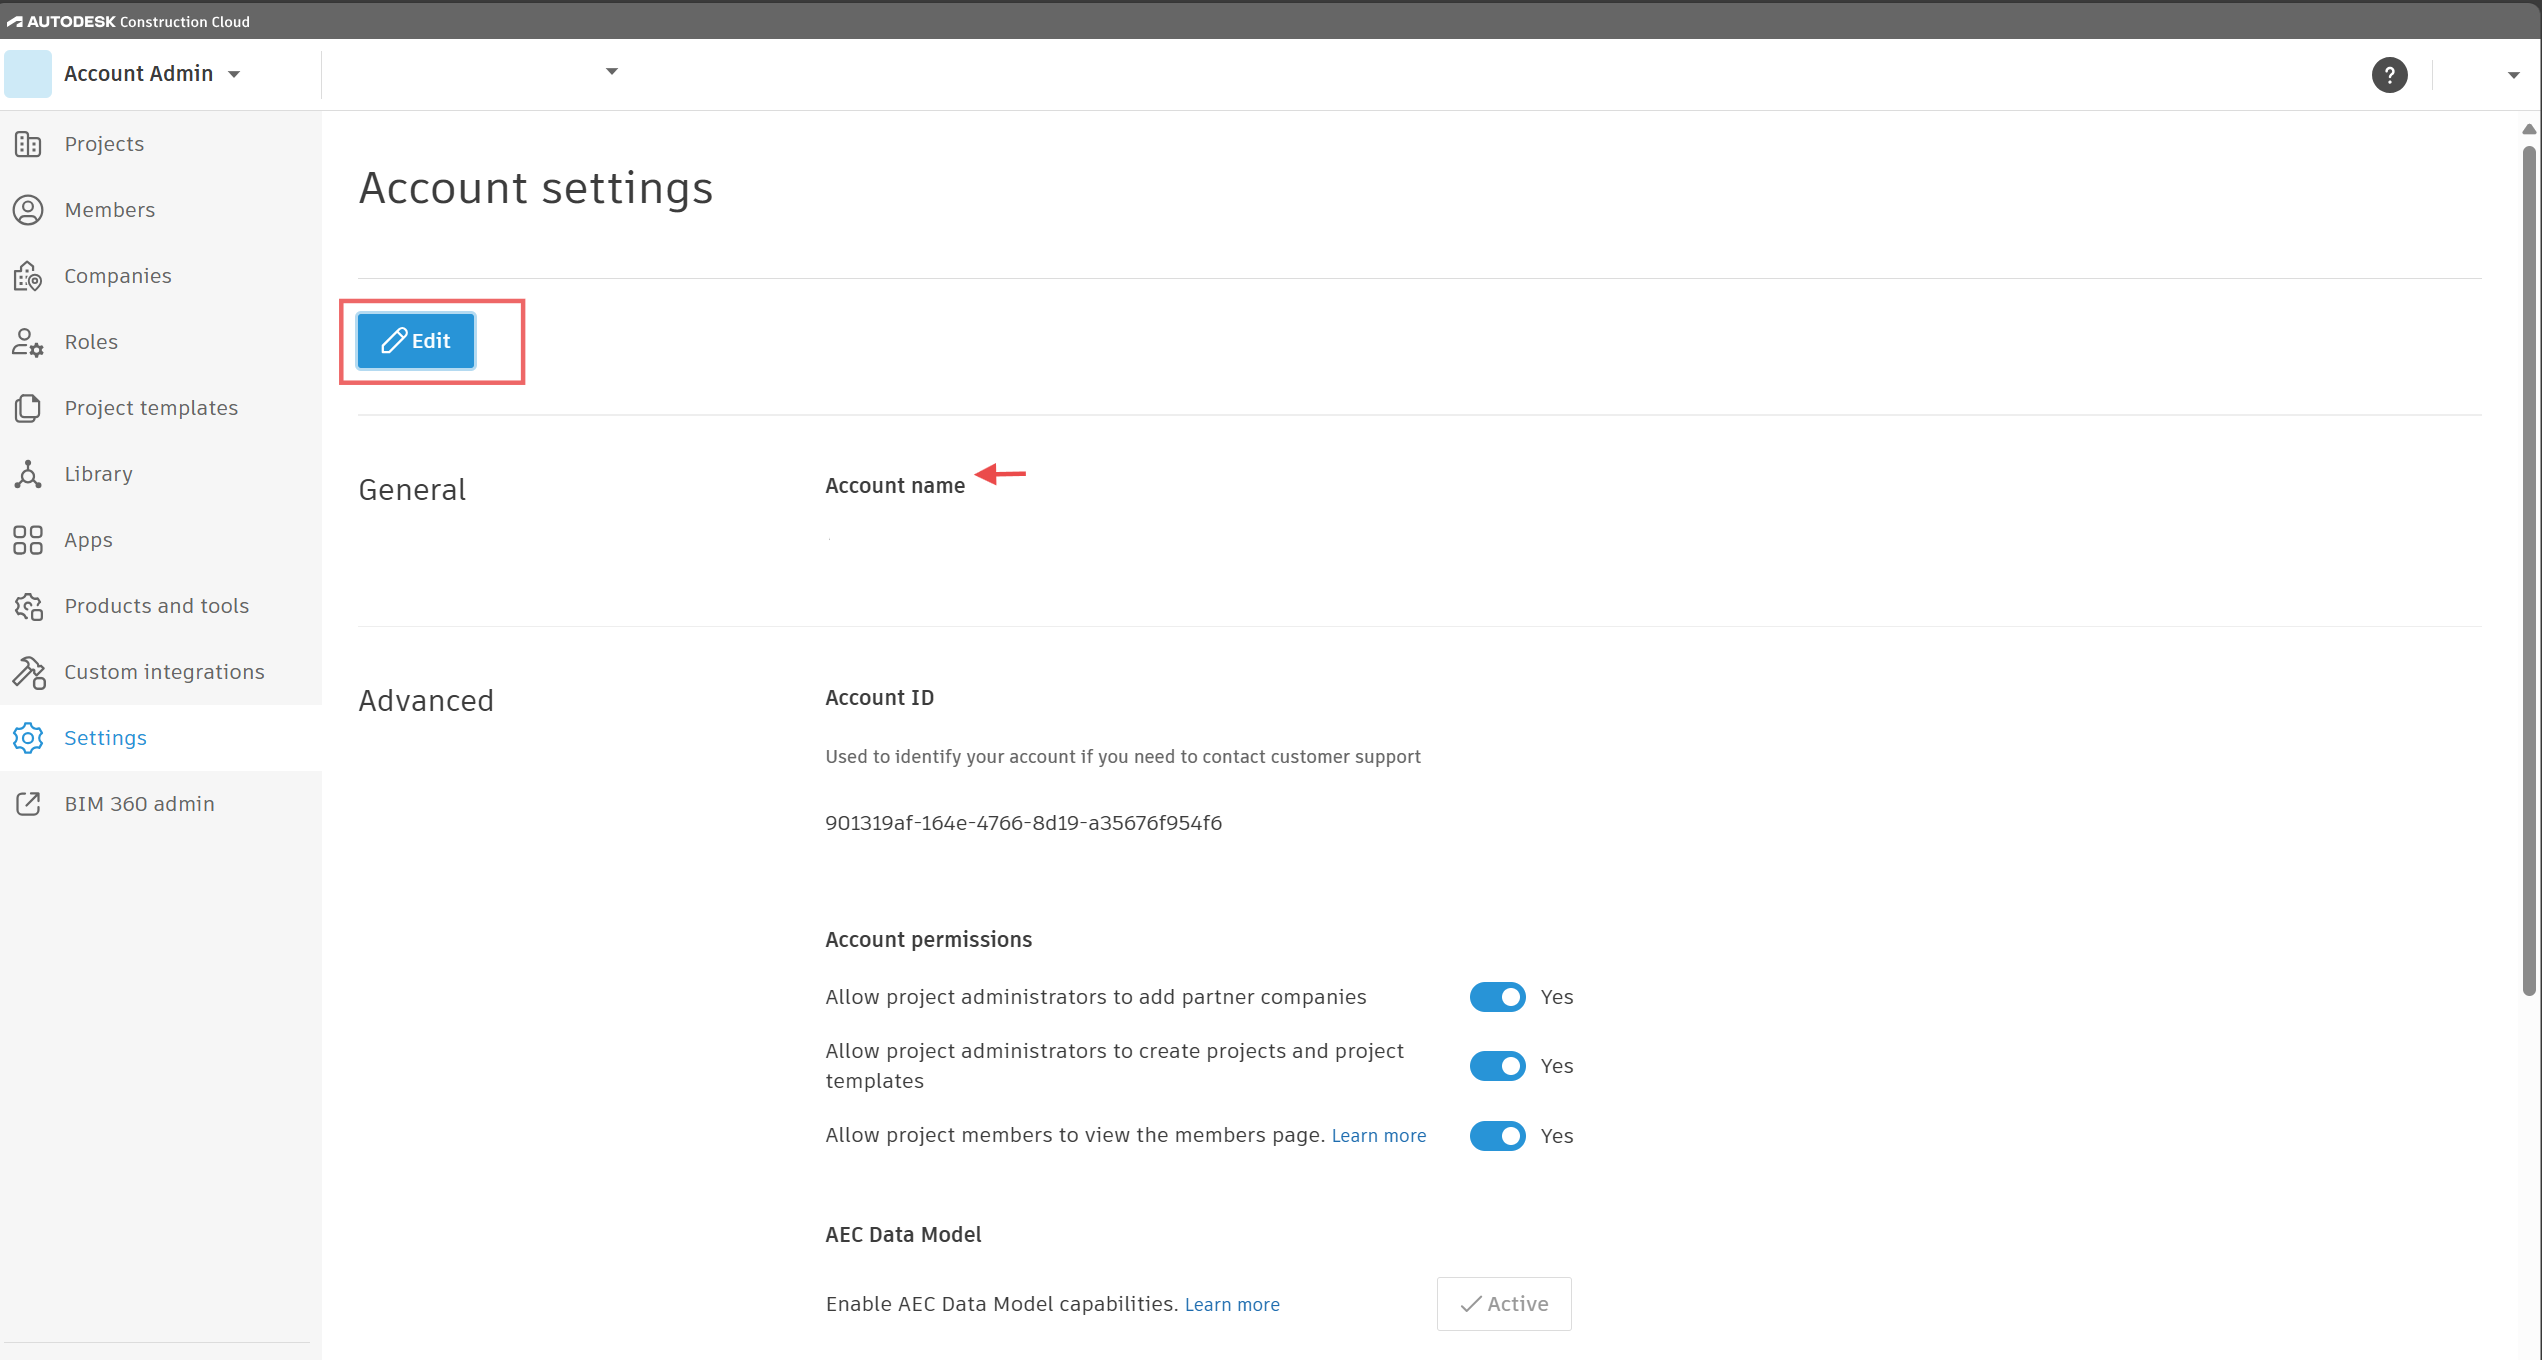Viewport: 2542px width, 1360px height.
Task: Expand the Account Admin dropdown
Action: tap(234, 74)
